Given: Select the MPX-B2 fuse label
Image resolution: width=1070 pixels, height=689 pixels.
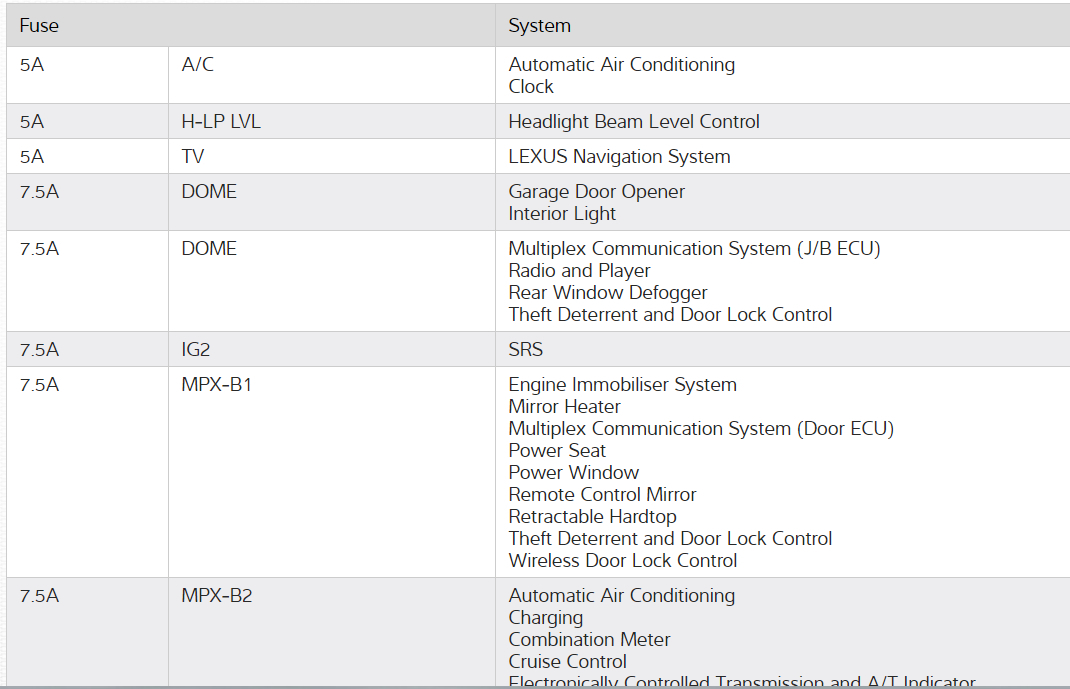Looking at the screenshot, I should pos(217,596).
